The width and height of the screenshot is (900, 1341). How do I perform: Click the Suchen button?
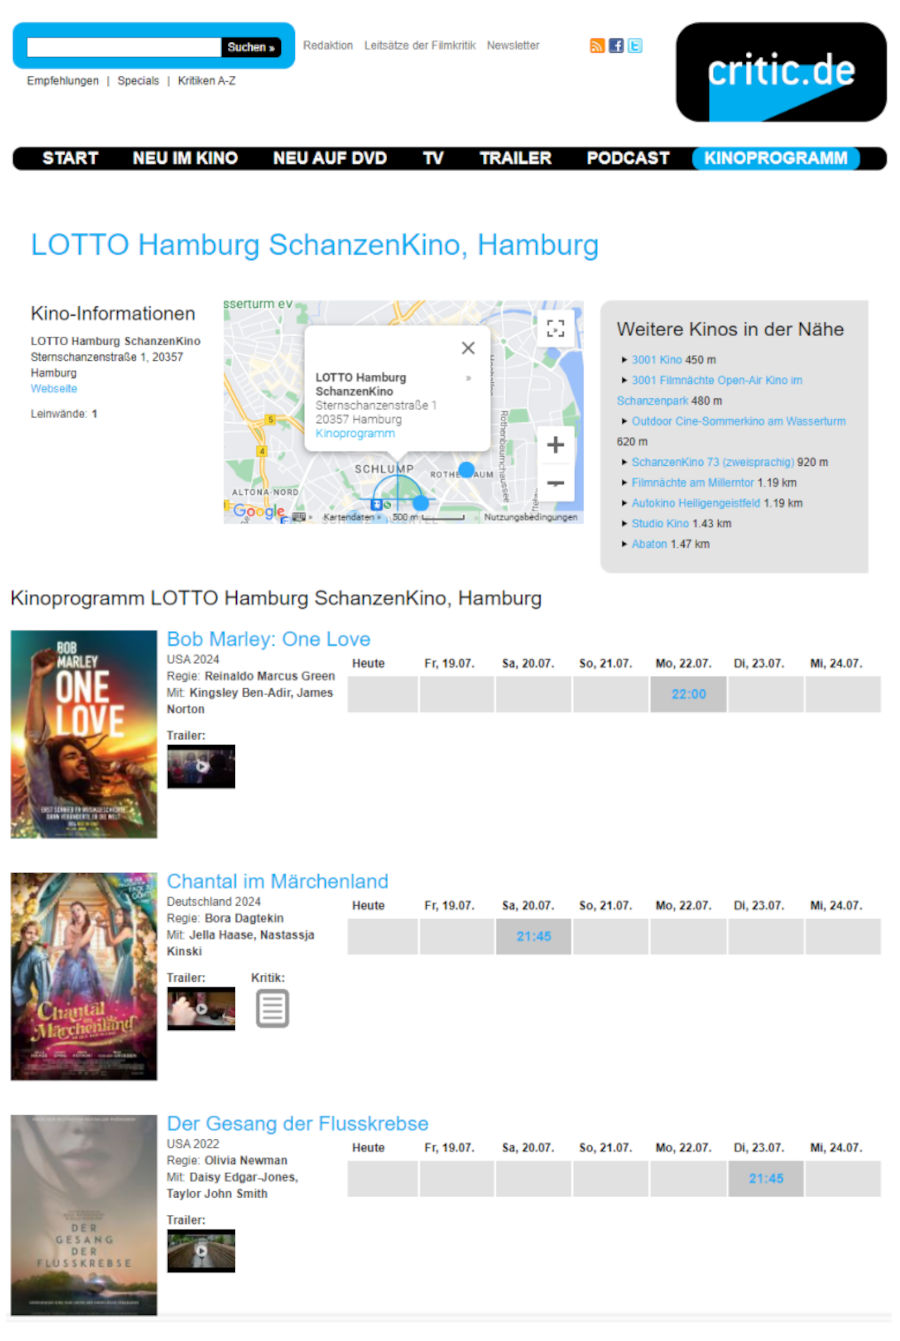point(251,47)
